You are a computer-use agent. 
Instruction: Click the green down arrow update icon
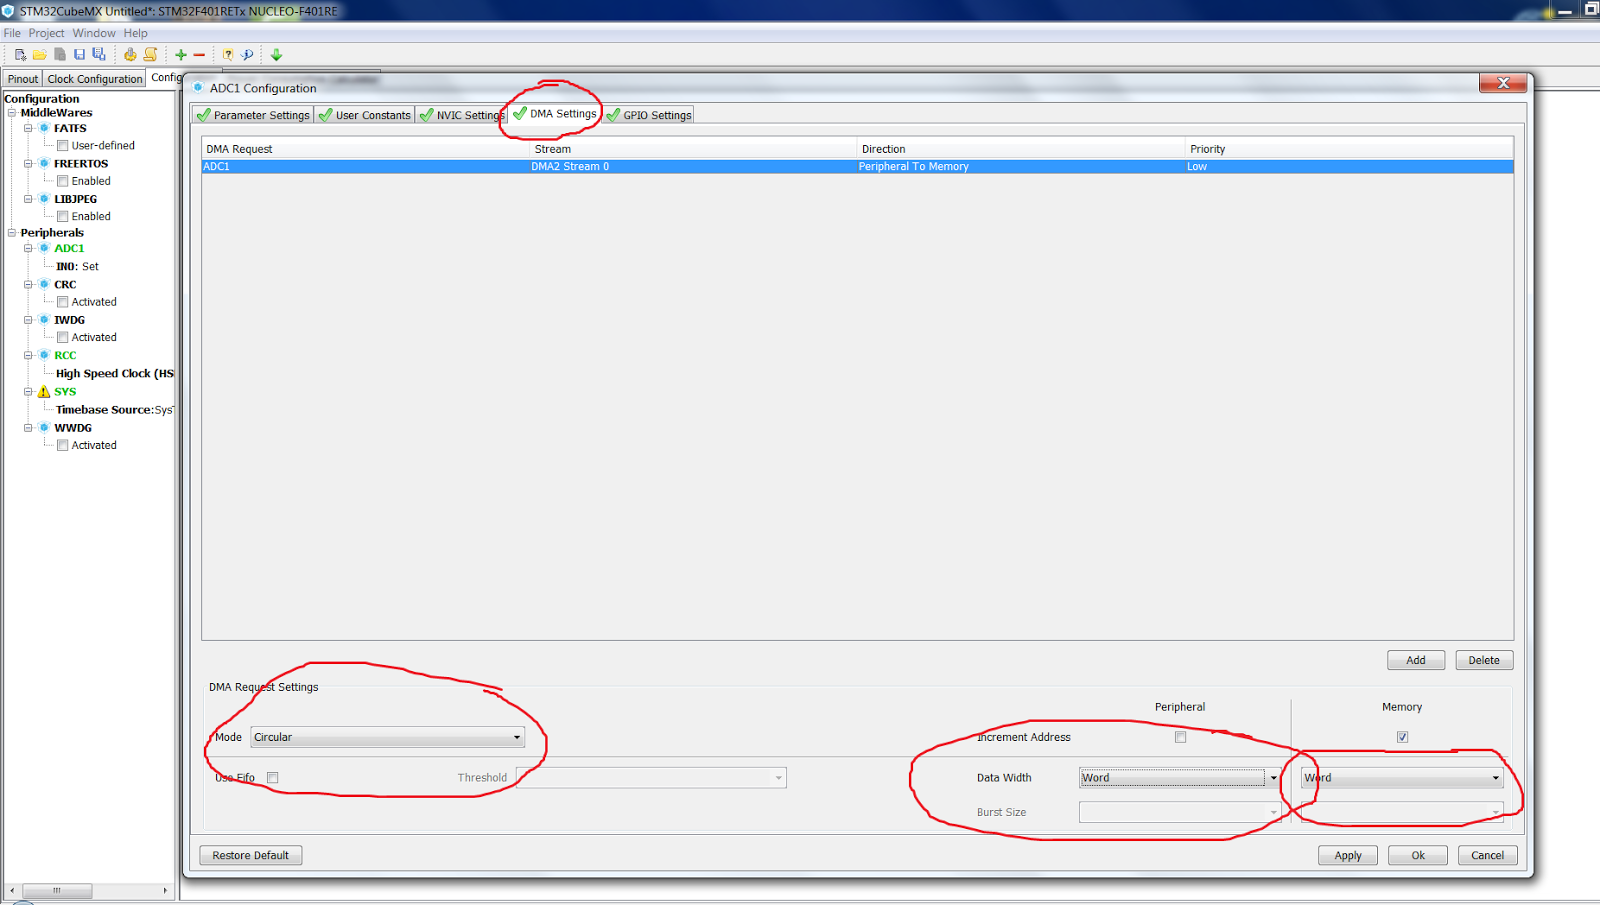pyautogui.click(x=277, y=55)
